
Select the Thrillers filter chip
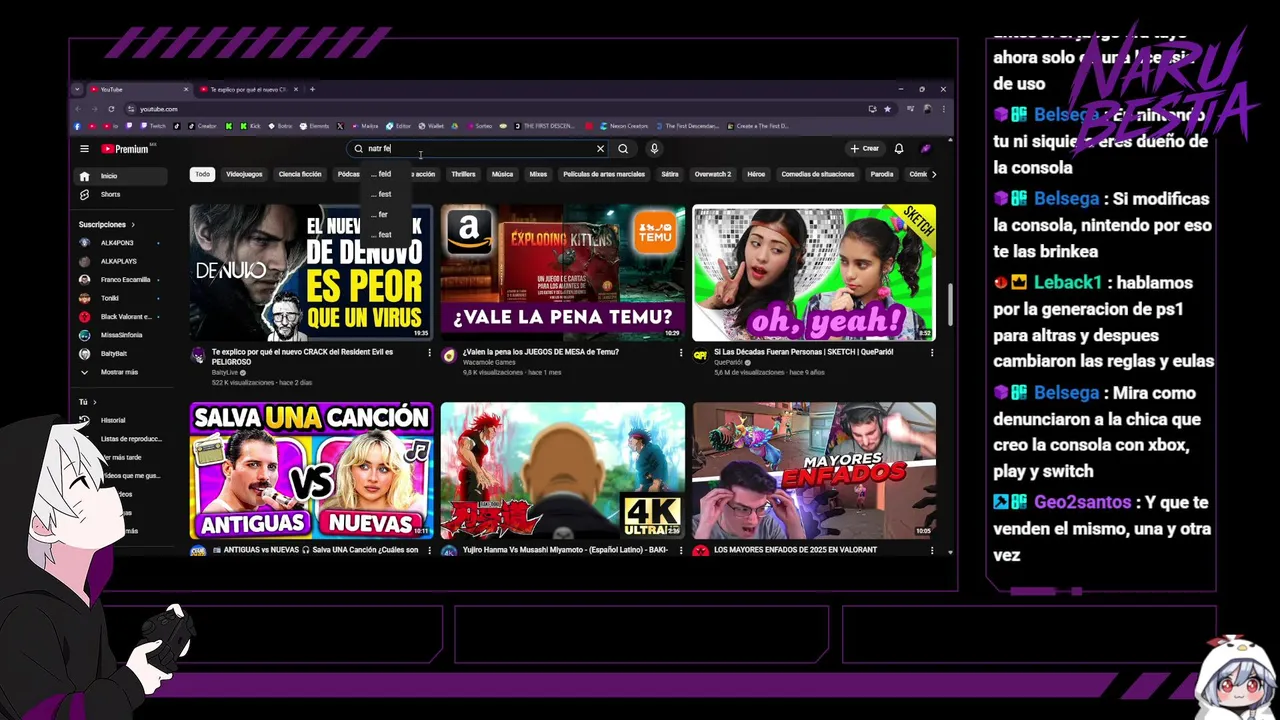[x=463, y=174]
